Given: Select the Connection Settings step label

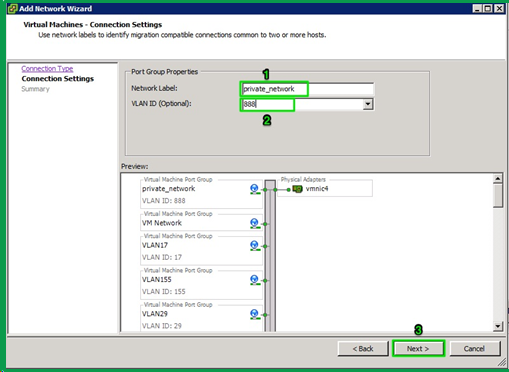Looking at the screenshot, I should click(x=58, y=79).
